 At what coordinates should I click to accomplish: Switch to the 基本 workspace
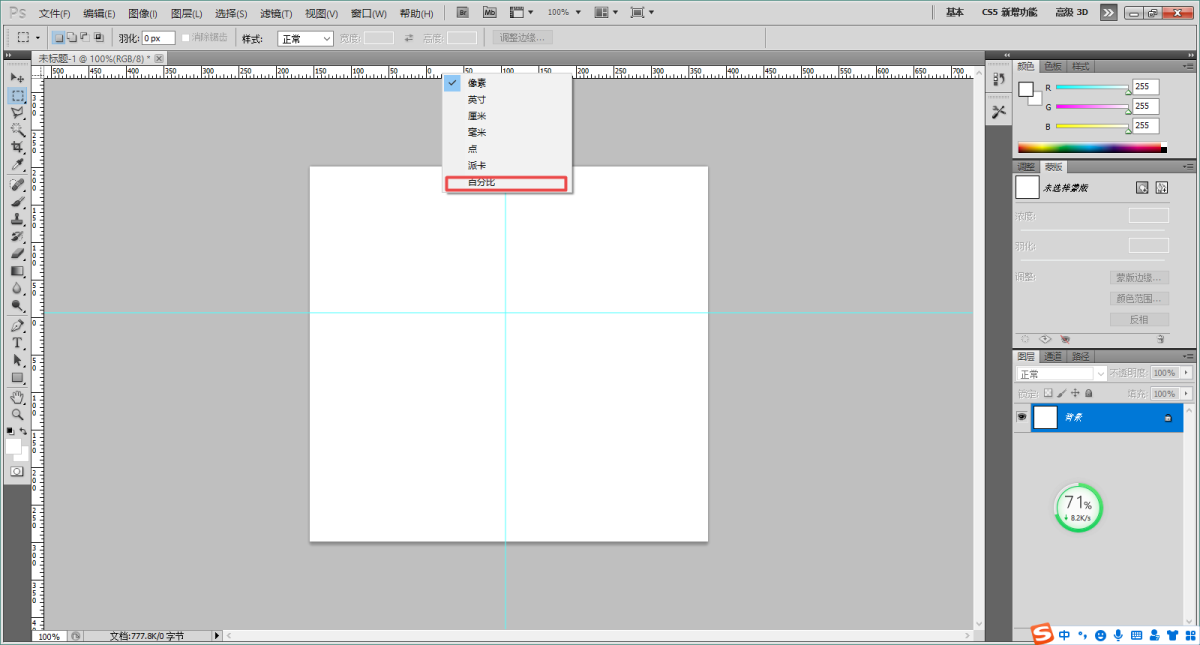(x=955, y=12)
